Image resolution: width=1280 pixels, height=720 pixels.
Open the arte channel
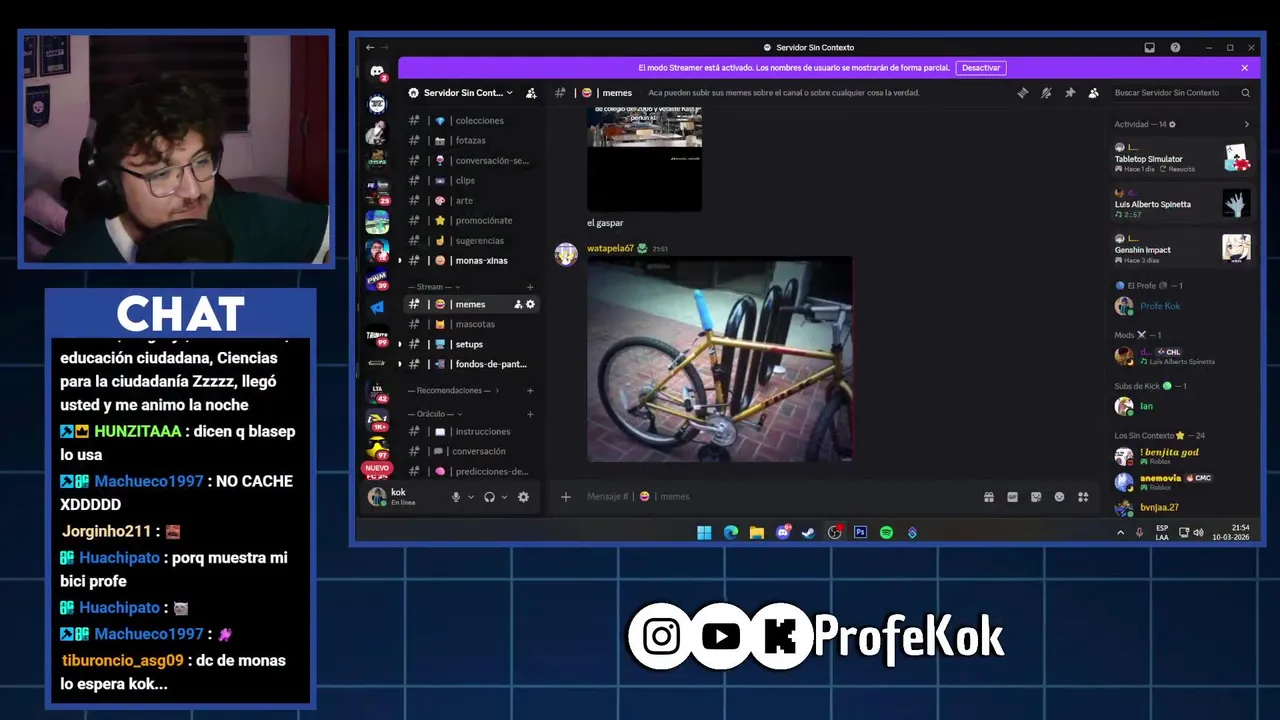[470, 201]
